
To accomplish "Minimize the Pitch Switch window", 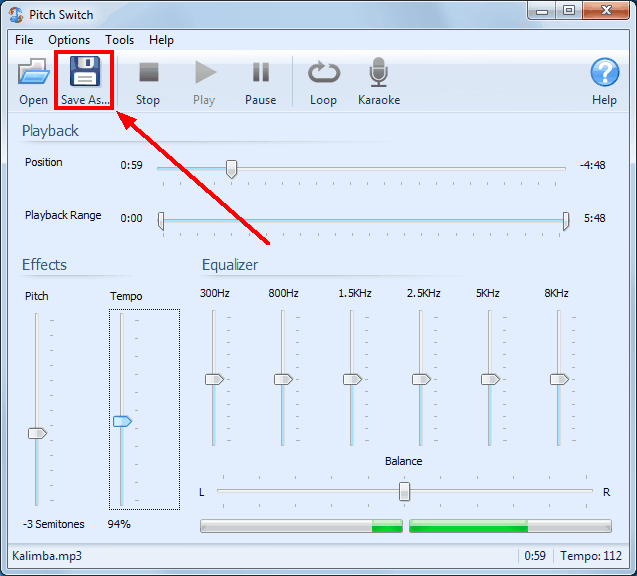I will point(542,11).
